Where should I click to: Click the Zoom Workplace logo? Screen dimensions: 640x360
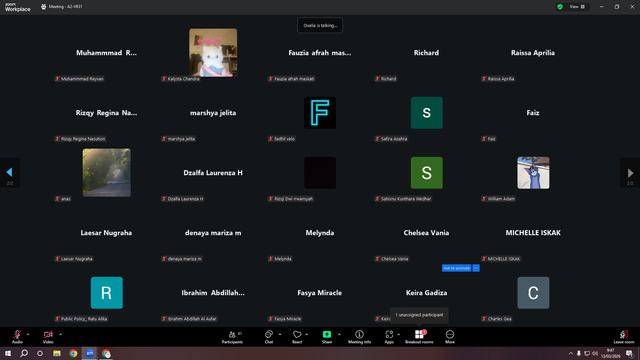18,7
